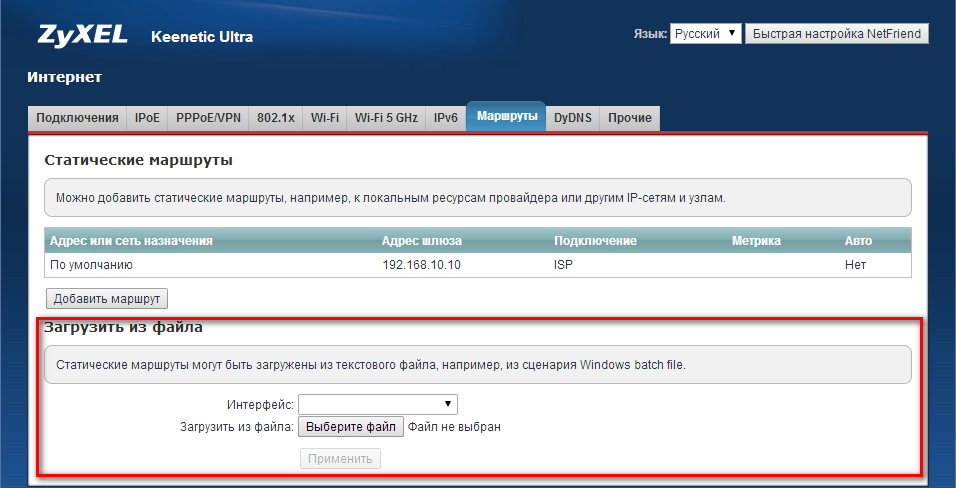Viewport: 956px width, 488px height.
Task: Expand the Интерфейс dropdown
Action: [x=377, y=404]
